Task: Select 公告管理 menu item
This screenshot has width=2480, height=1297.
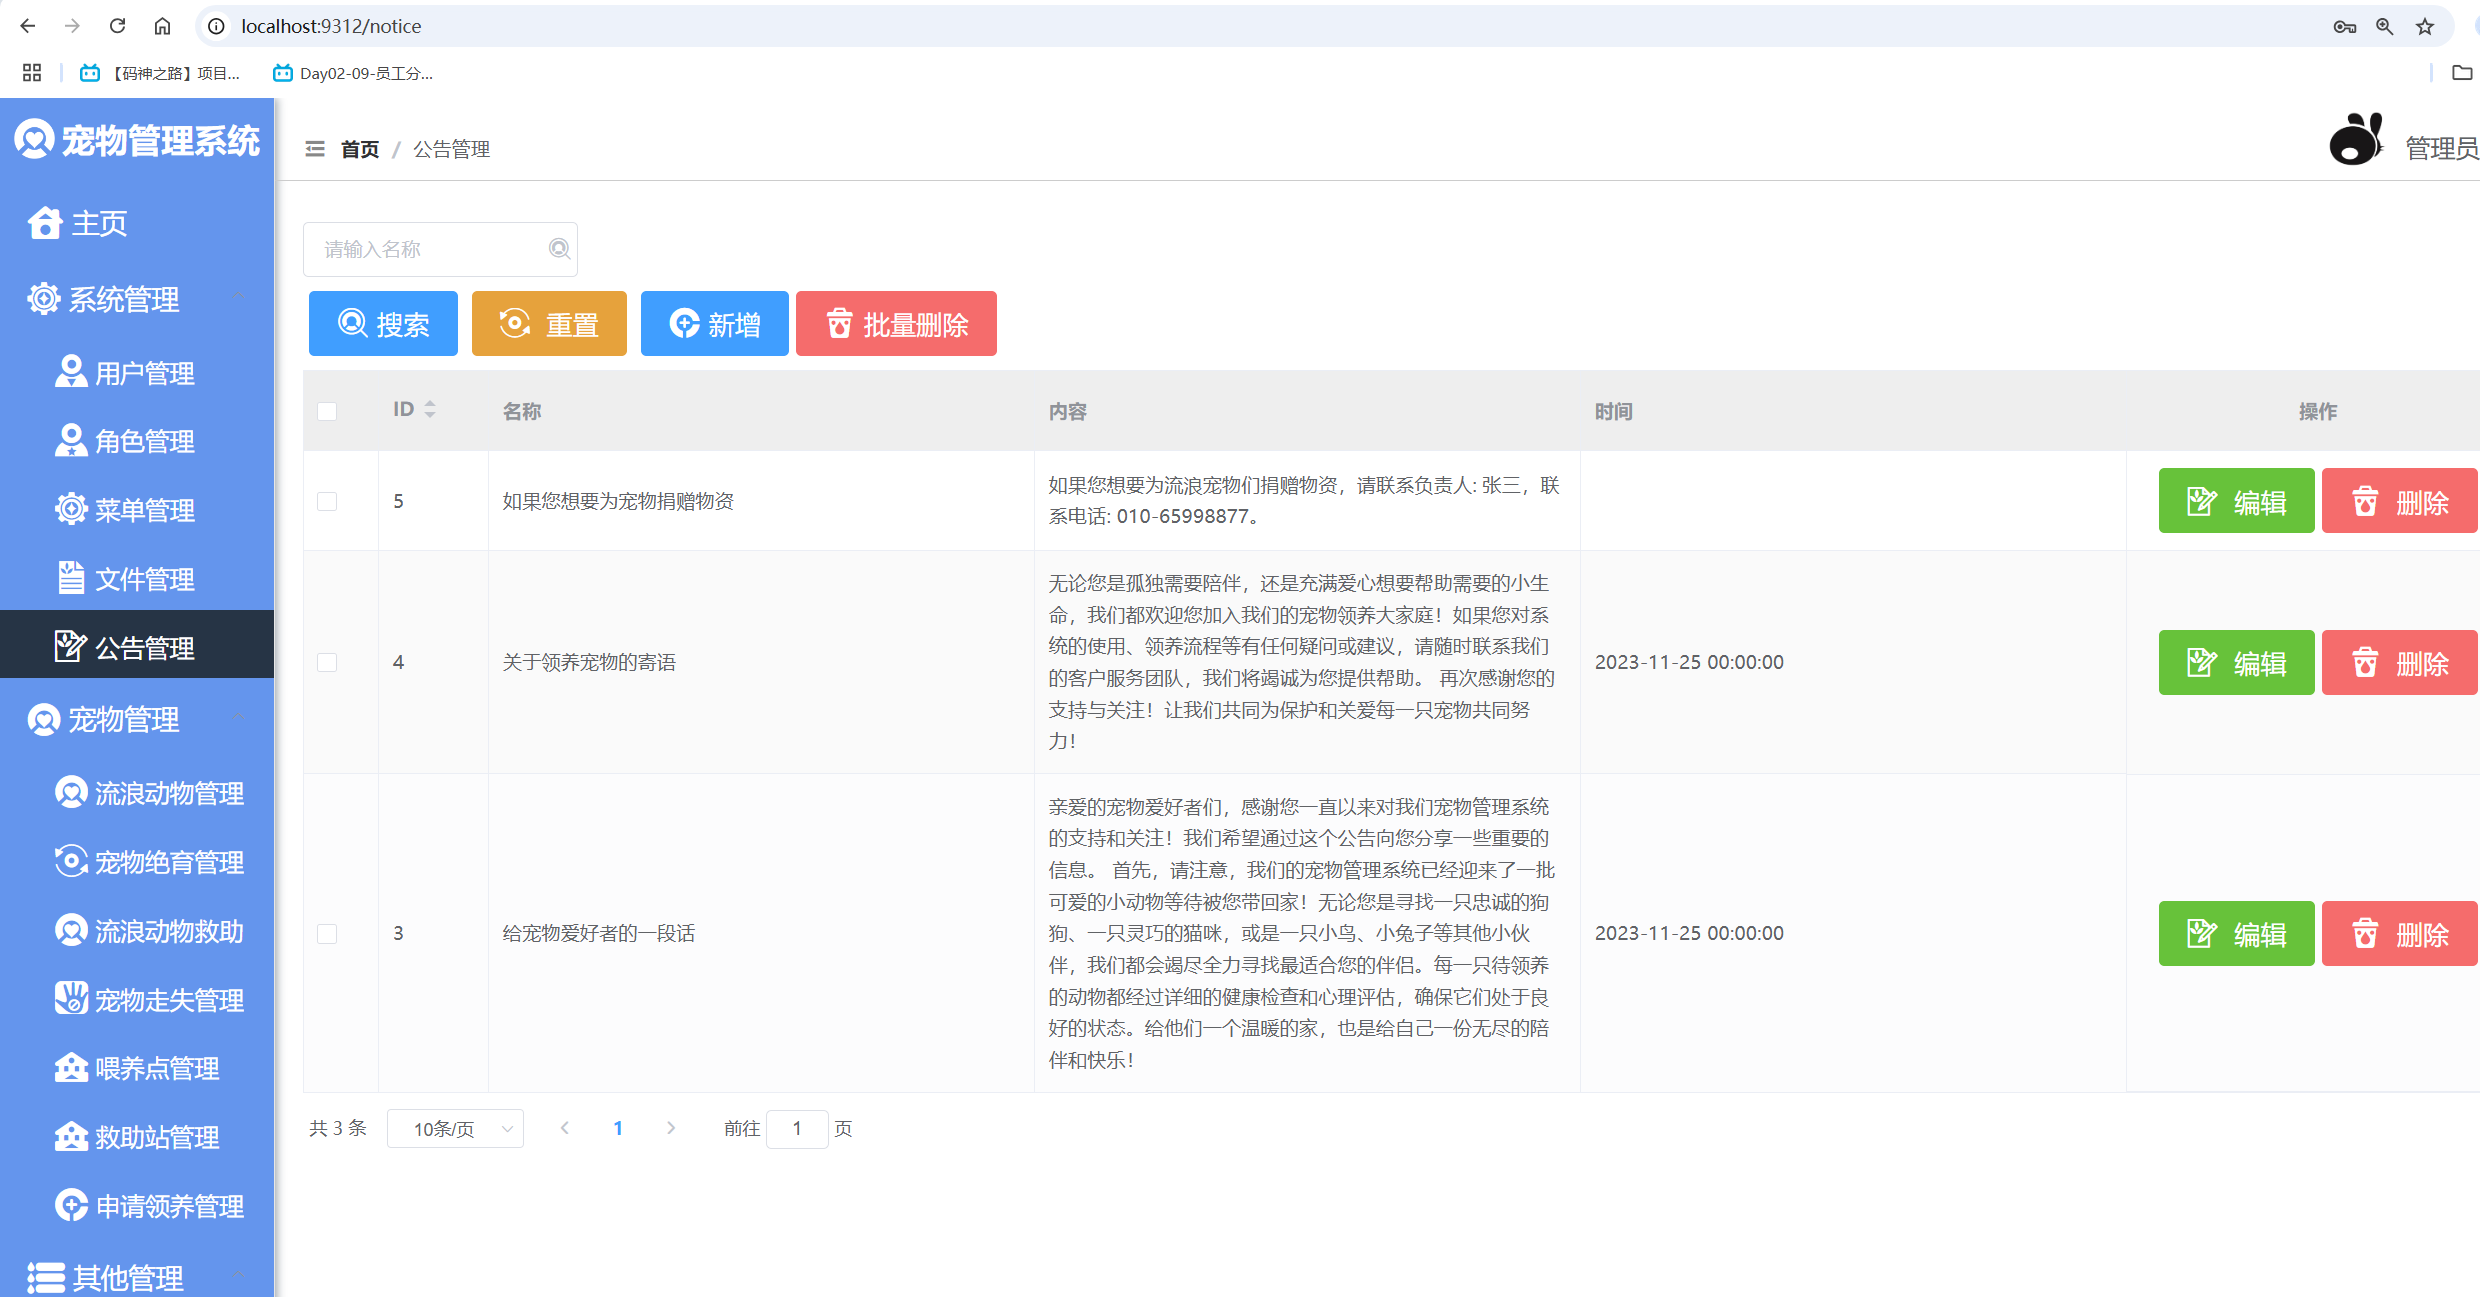Action: tap(137, 645)
